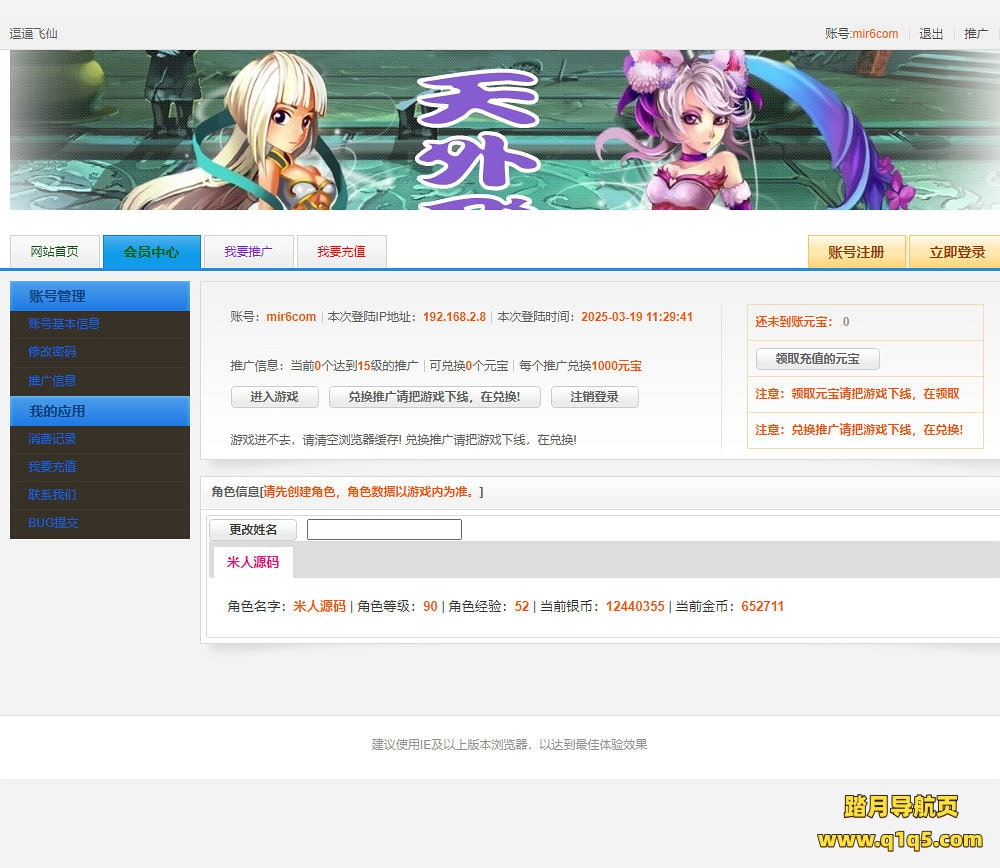Image resolution: width=1000 pixels, height=868 pixels.
Task: View 消费记录 in the sidebar
Action: pyautogui.click(x=52, y=439)
